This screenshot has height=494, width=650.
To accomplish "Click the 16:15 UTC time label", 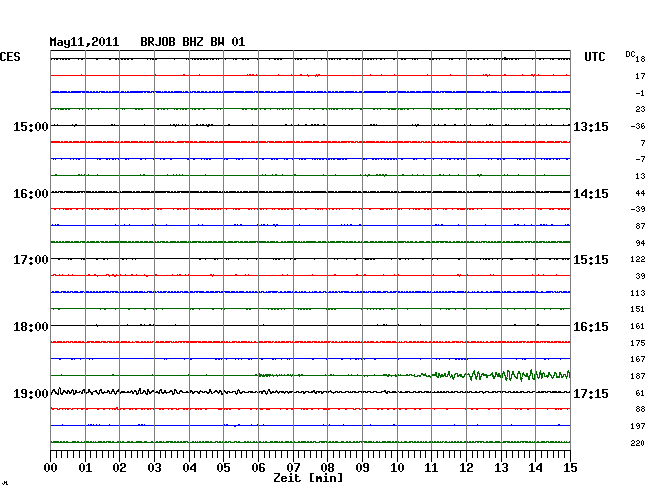I will tap(591, 327).
